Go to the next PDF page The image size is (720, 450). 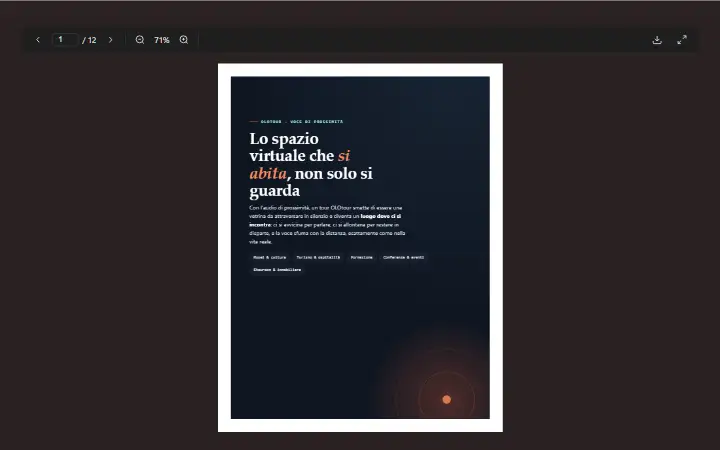pos(110,40)
